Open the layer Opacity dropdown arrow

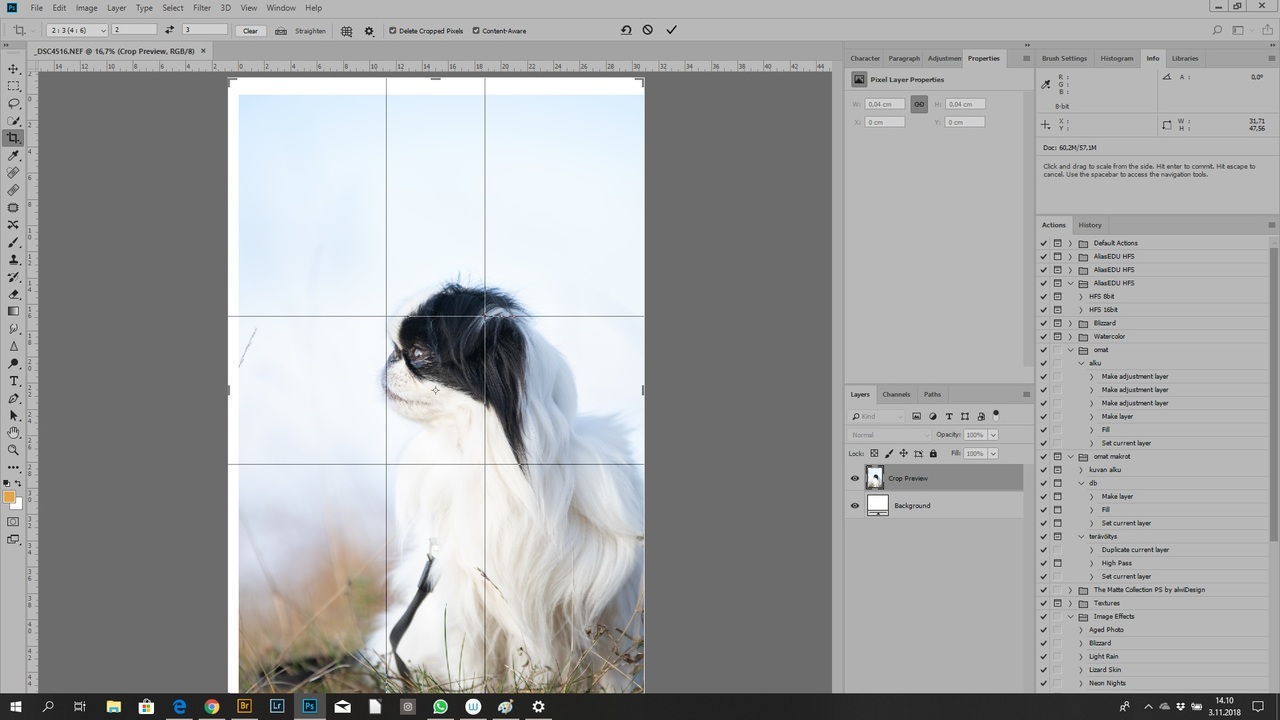(x=992, y=435)
